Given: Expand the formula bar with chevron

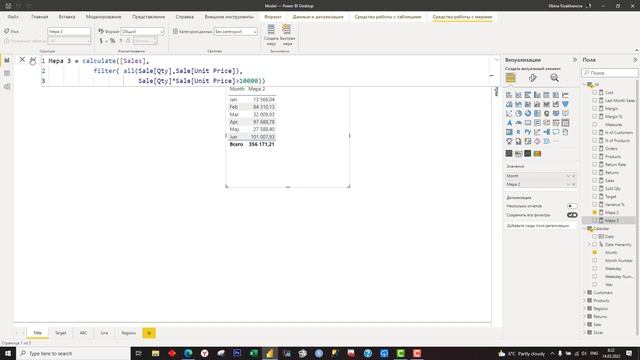Looking at the screenshot, I should point(496,60).
